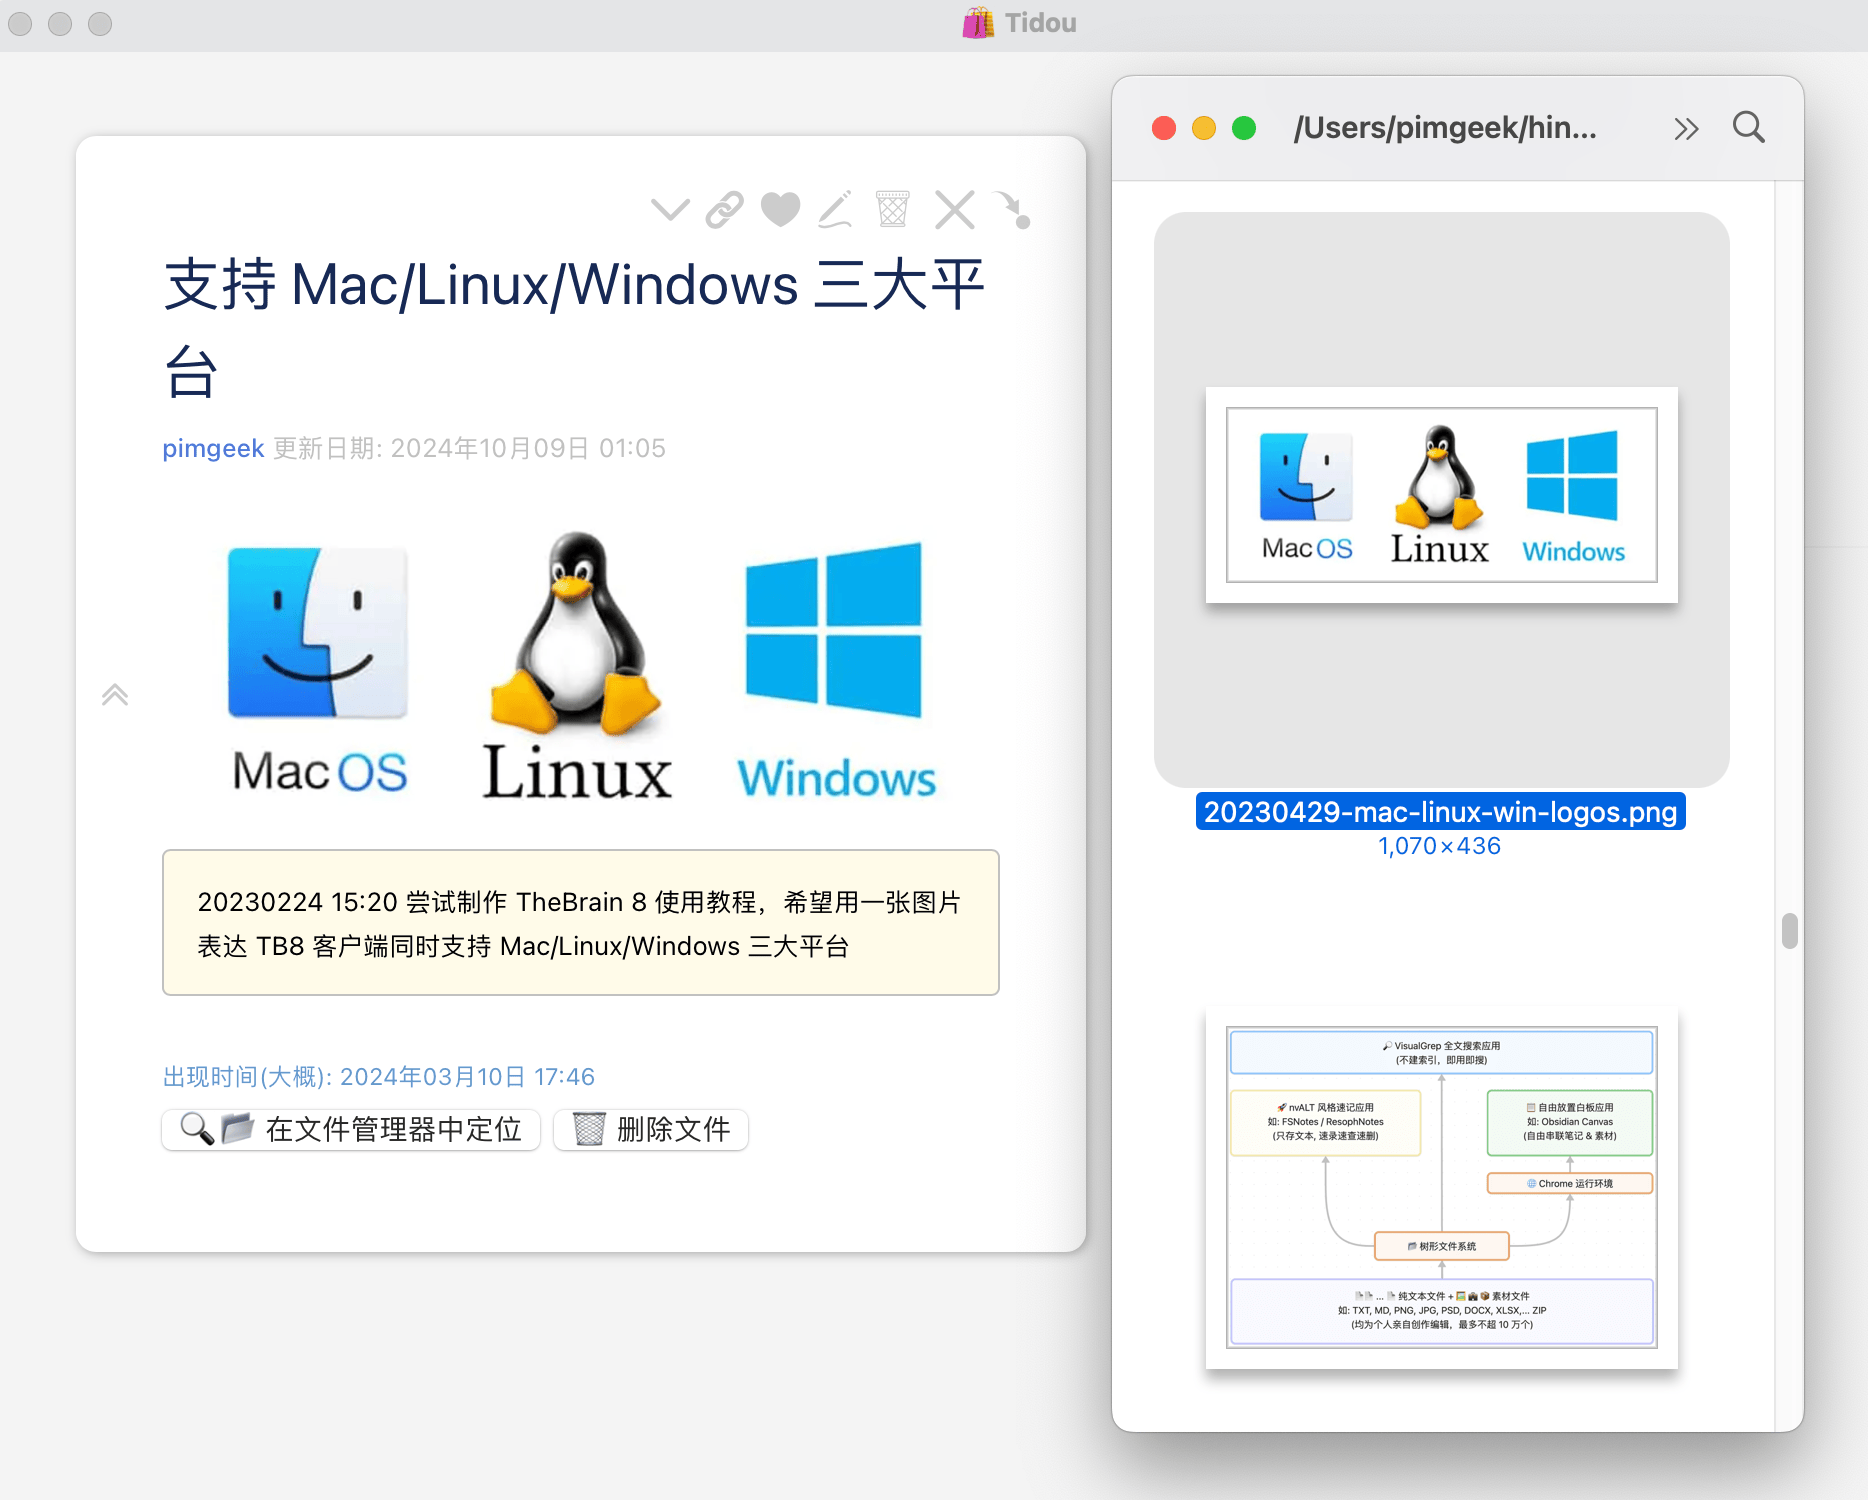
Task: Click the card title 支持 Mac/Linux/Windows 三大平台
Action: click(575, 327)
